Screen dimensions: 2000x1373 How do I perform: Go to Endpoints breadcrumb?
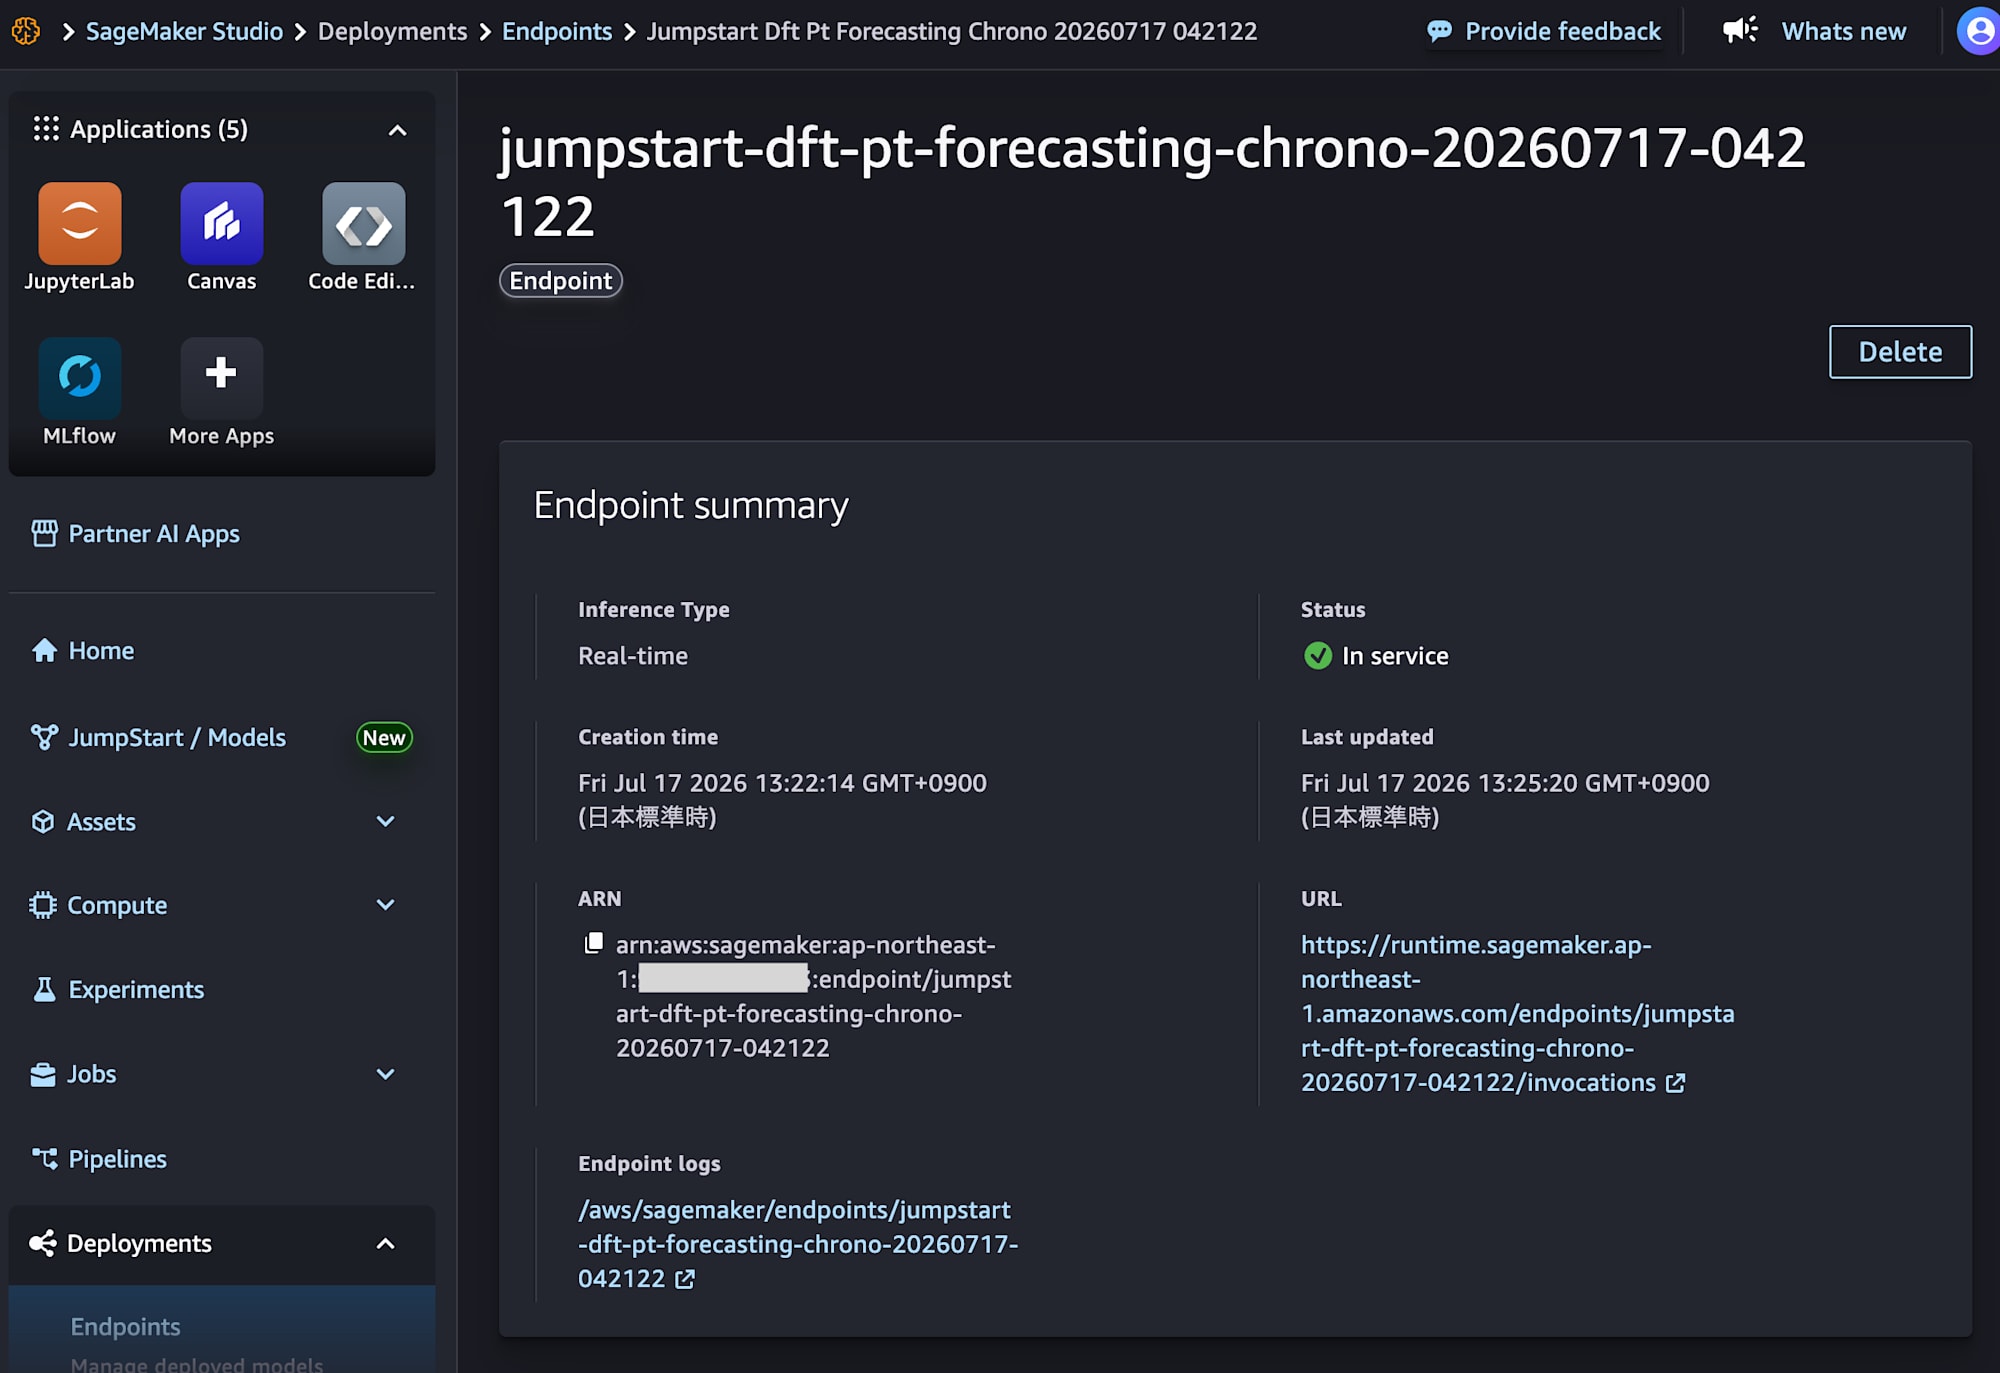557,31
